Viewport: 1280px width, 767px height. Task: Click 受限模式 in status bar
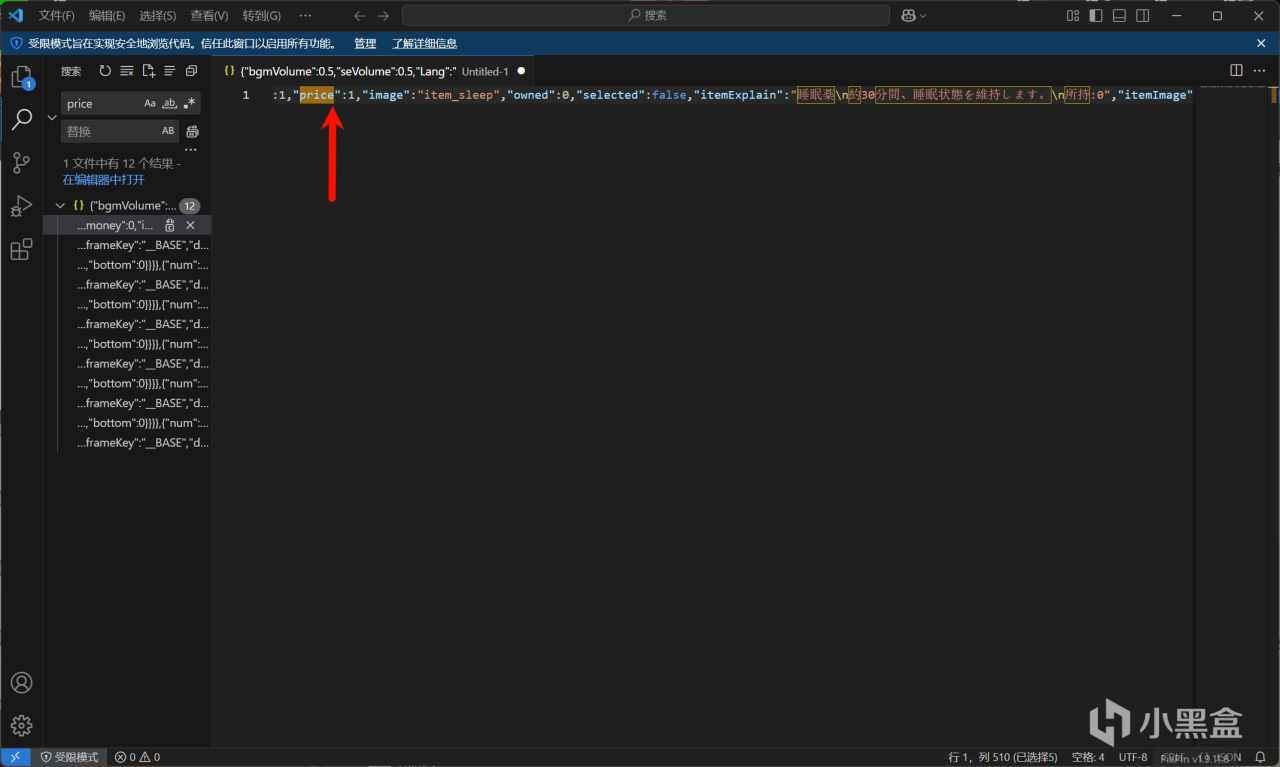coord(69,757)
